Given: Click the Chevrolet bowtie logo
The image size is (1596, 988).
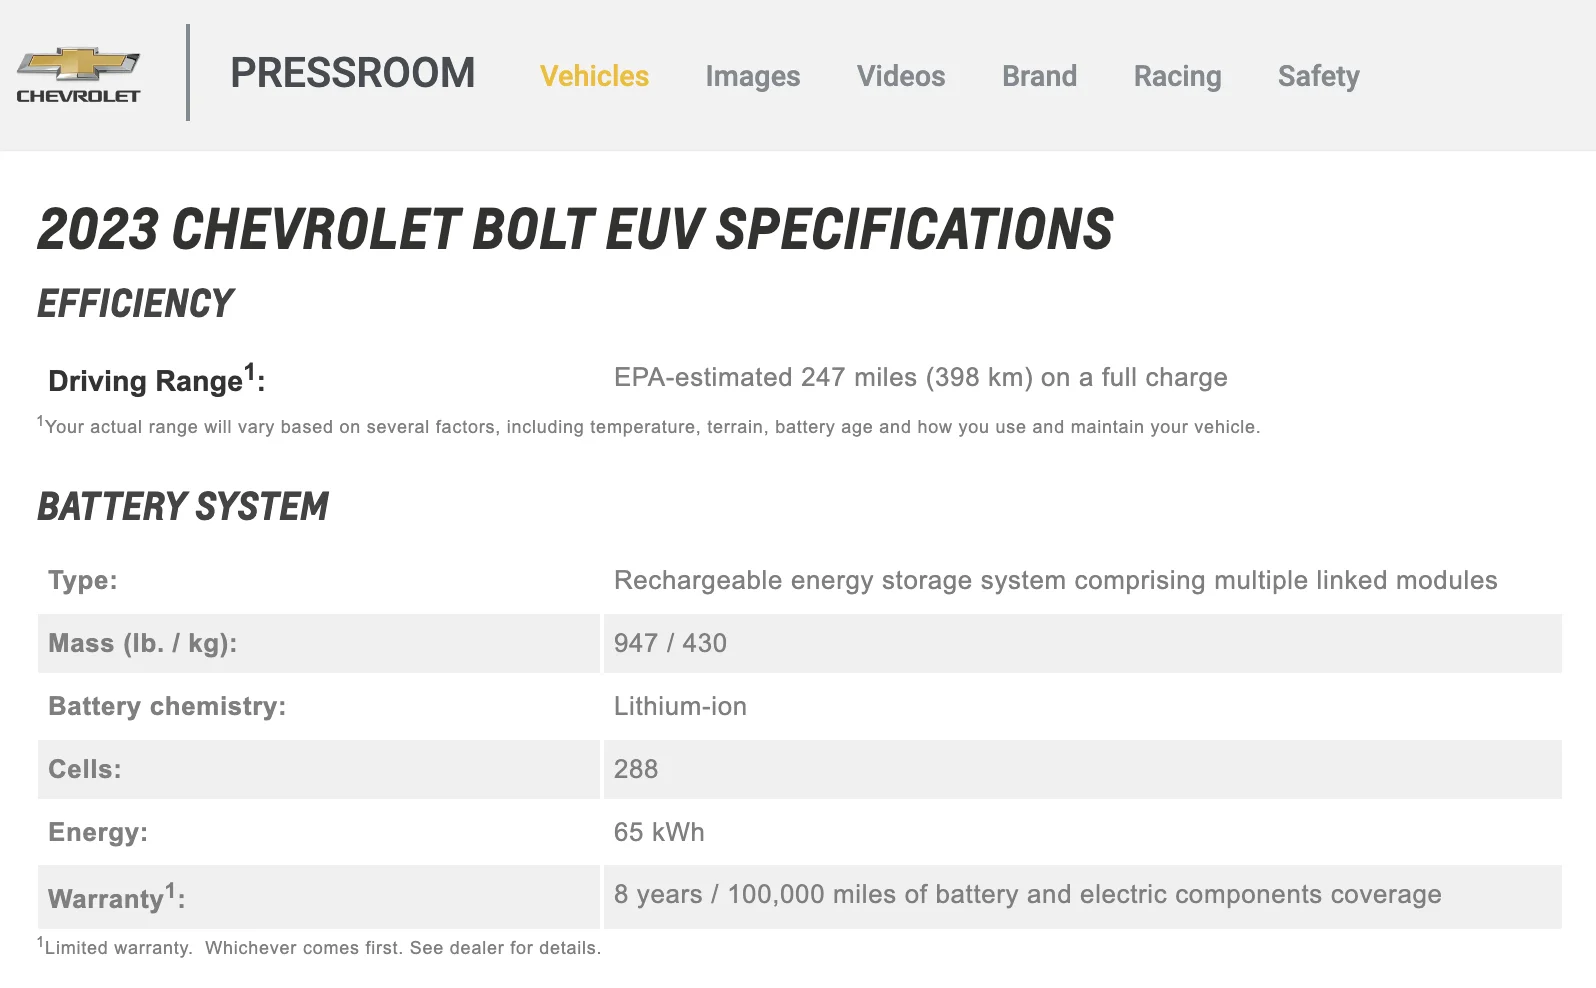Looking at the screenshot, I should point(78,75).
